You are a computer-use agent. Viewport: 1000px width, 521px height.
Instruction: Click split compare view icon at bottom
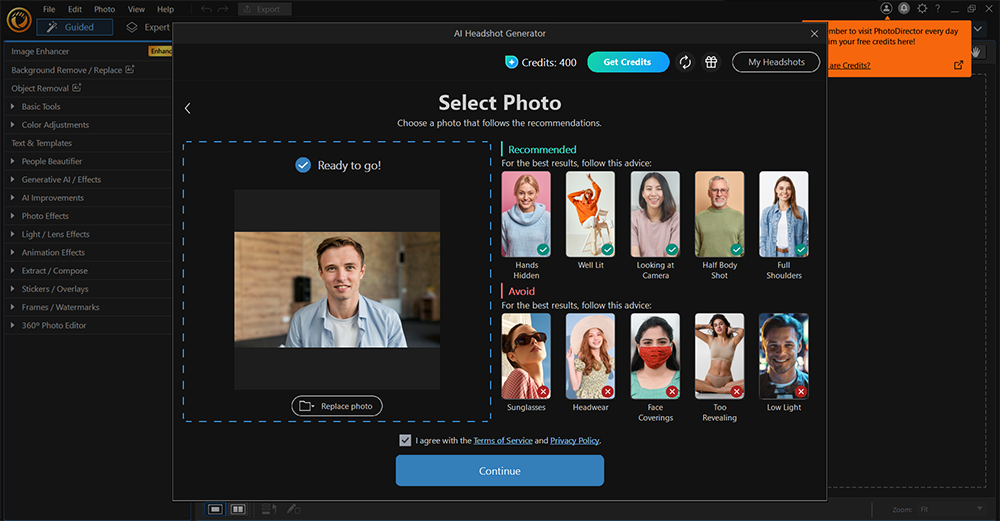(x=238, y=509)
